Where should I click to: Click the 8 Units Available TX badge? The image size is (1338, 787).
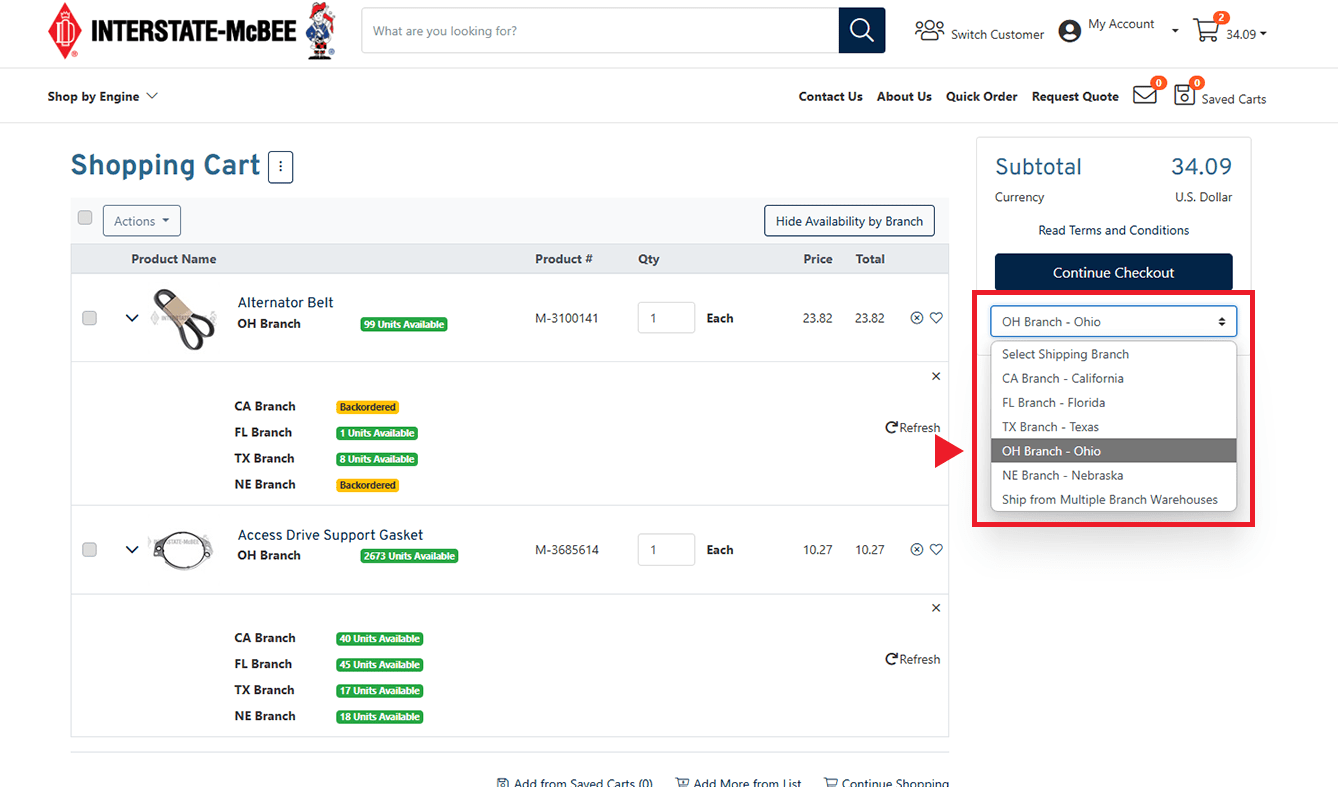click(x=377, y=459)
